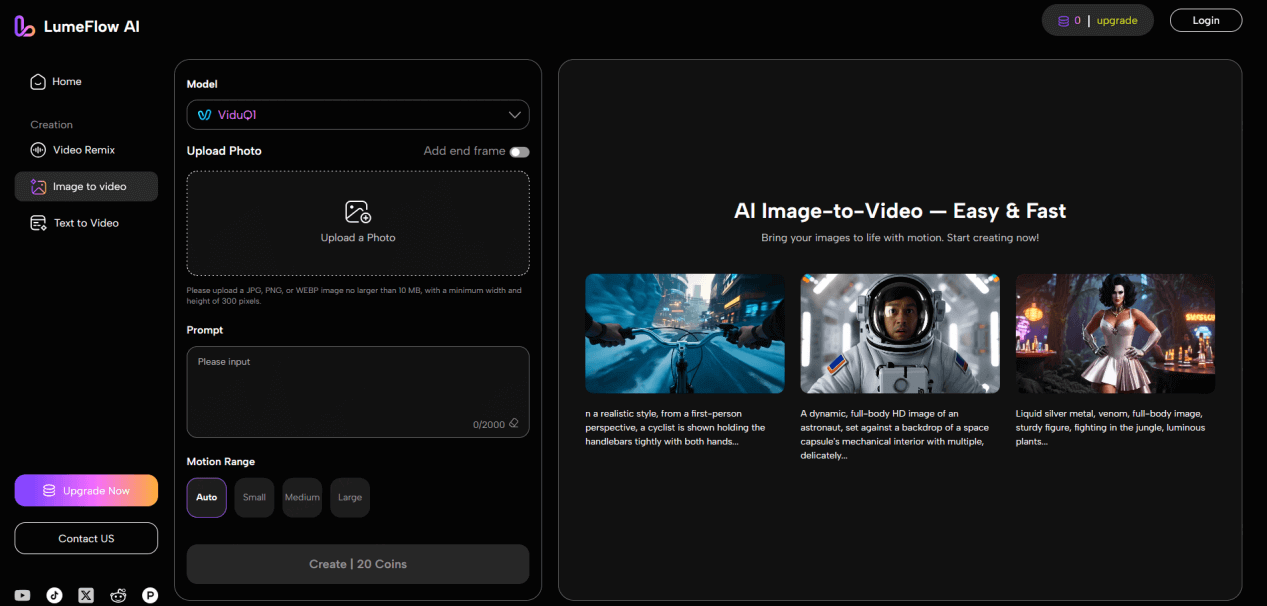Click the Upgrade Now gradient button
This screenshot has width=1267, height=606.
tap(86, 491)
